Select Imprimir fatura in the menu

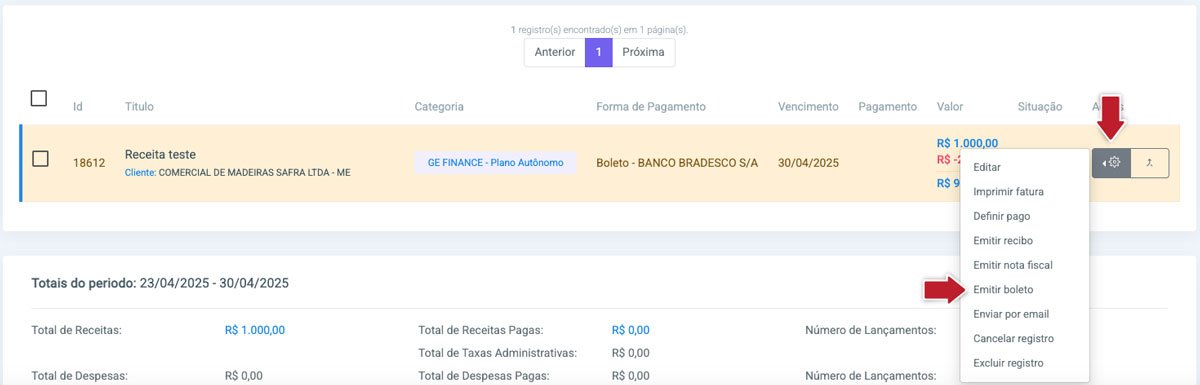point(1009,192)
